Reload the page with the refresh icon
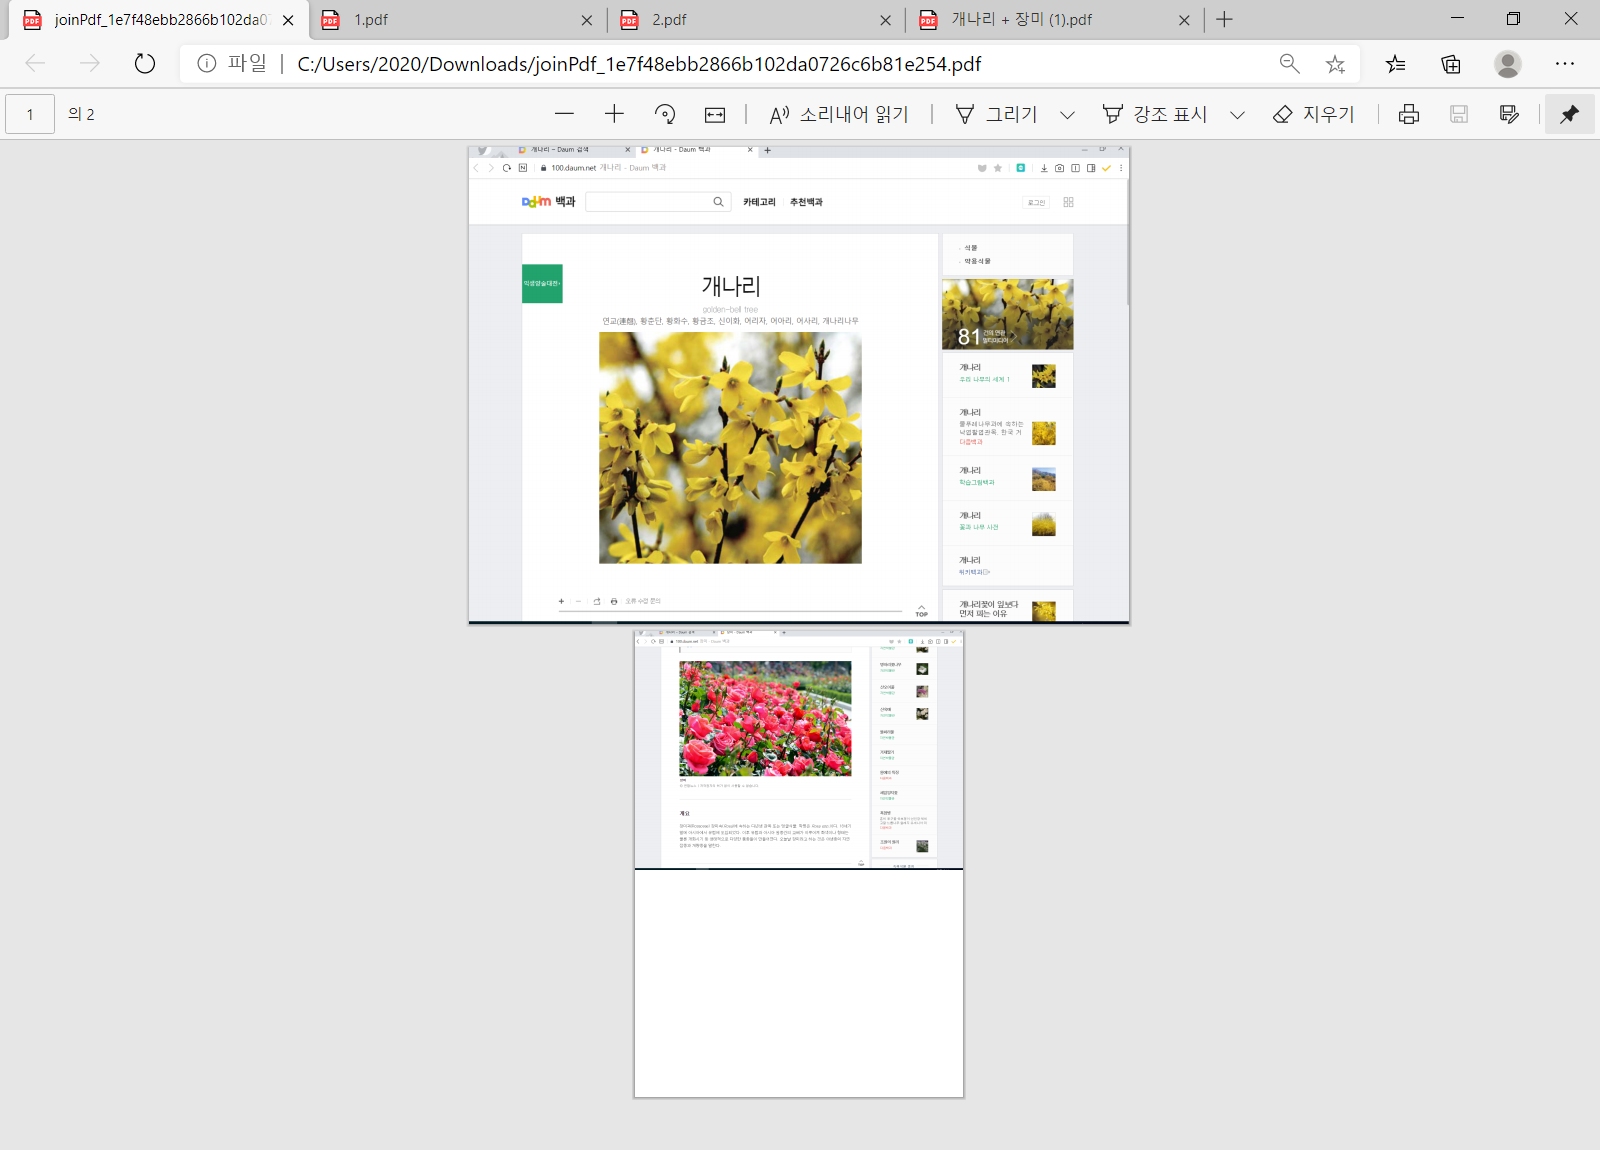Image resolution: width=1600 pixels, height=1150 pixels. coord(145,64)
